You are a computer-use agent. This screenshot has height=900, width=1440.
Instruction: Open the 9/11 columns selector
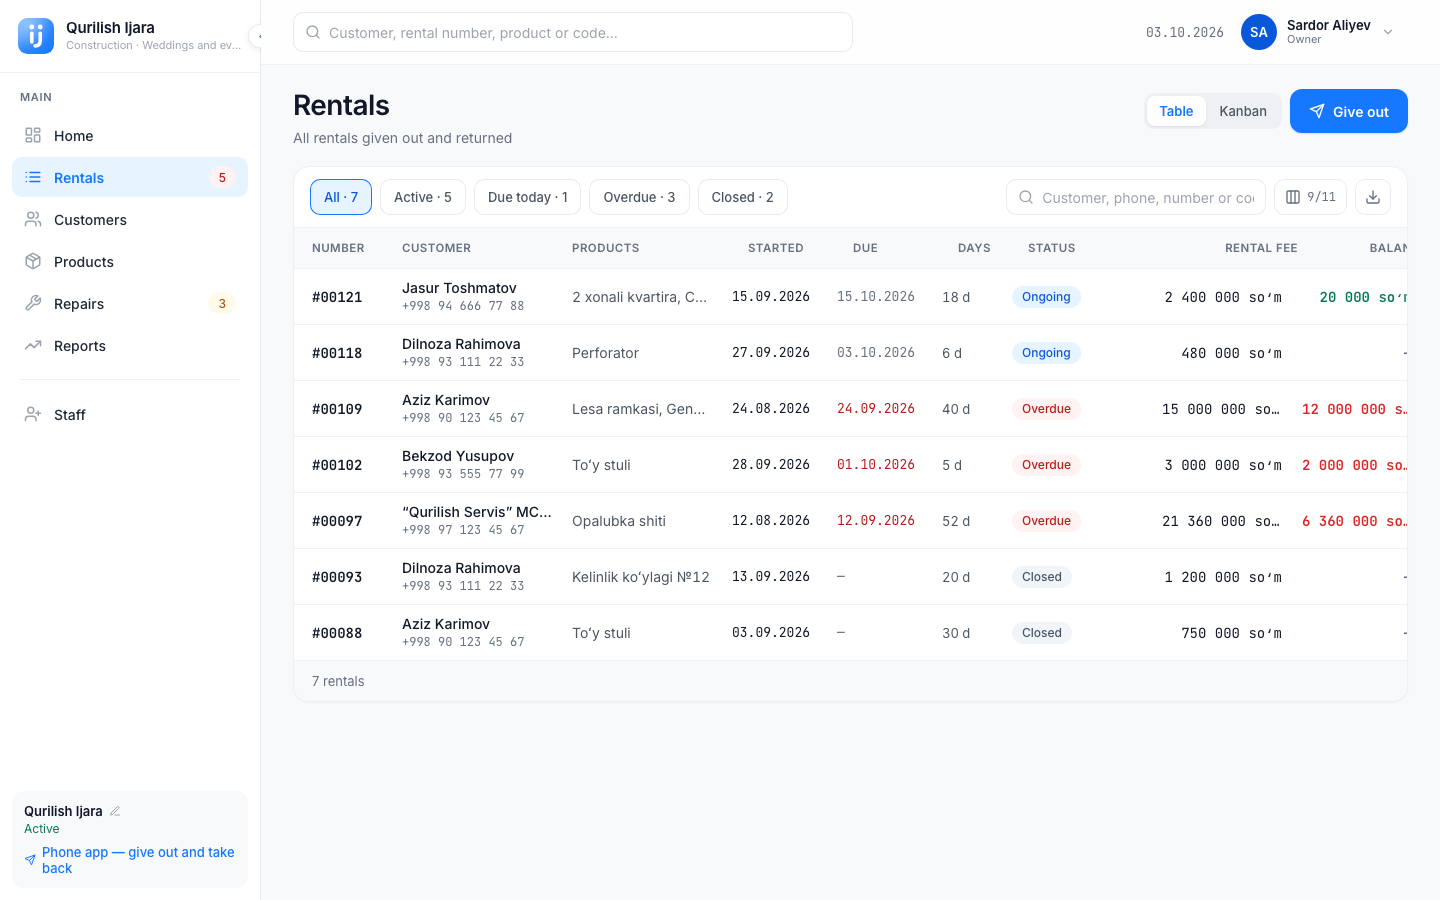tap(1310, 197)
